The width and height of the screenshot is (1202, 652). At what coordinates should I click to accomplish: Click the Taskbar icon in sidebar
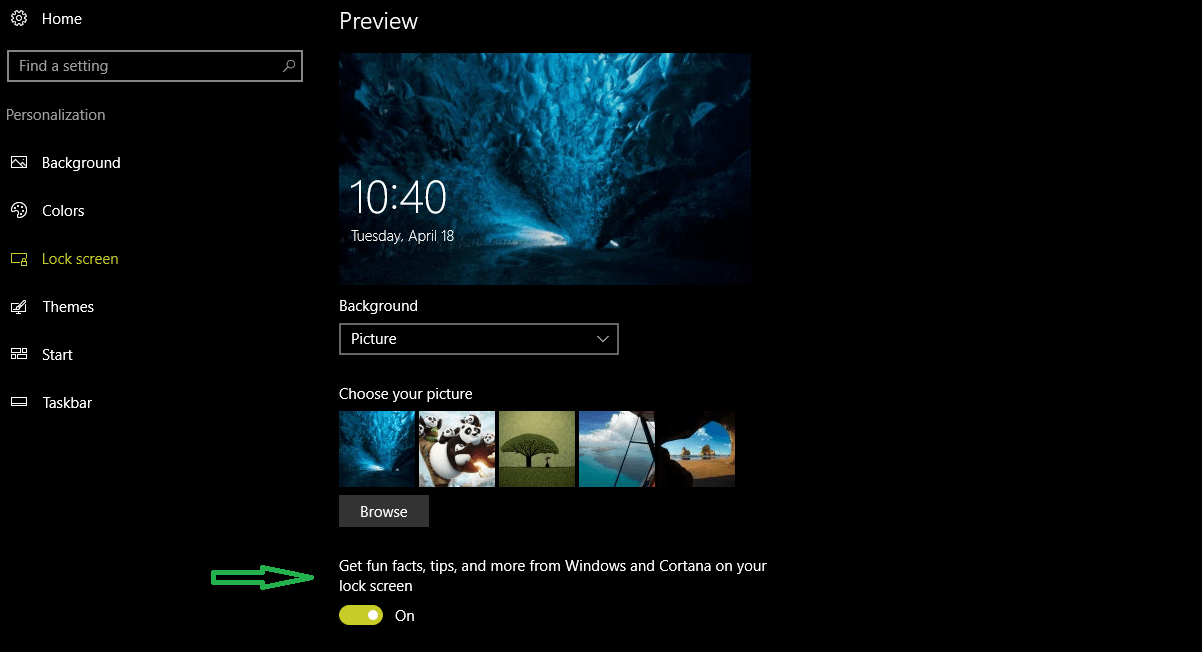pyautogui.click(x=19, y=403)
